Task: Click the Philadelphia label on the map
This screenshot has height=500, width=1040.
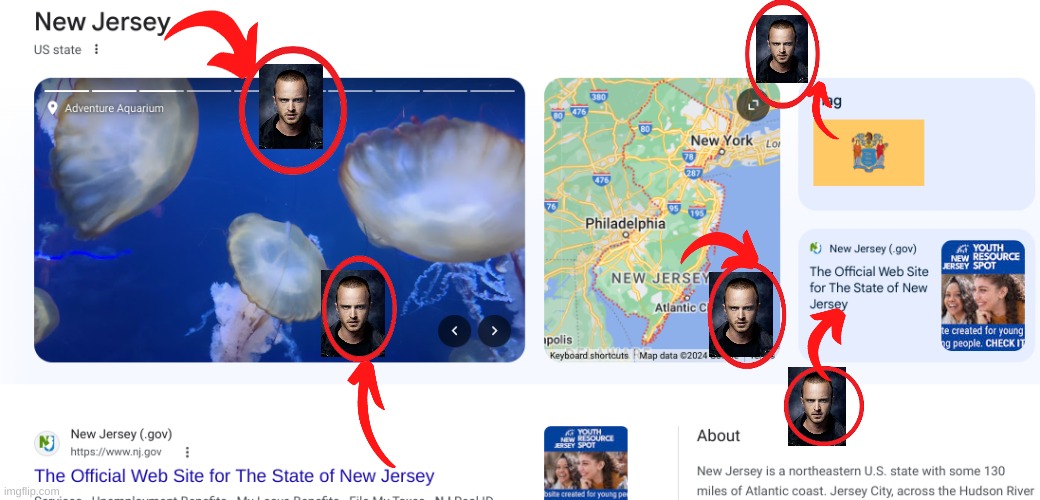Action: [x=625, y=223]
